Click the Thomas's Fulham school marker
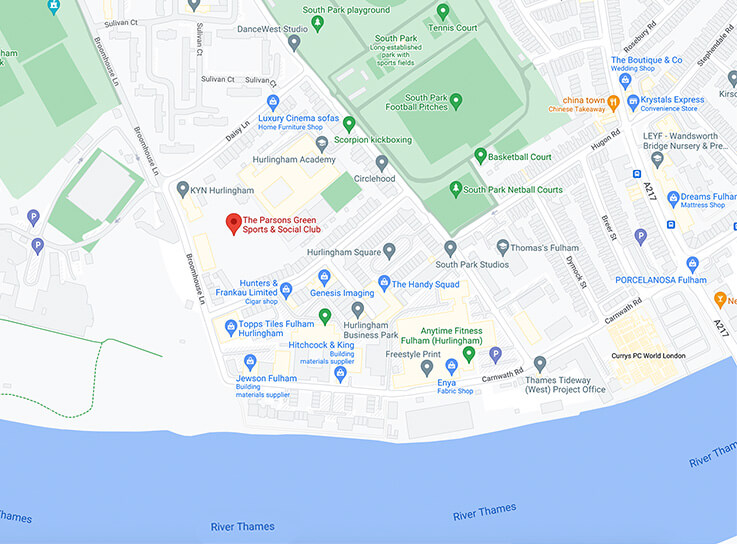 tap(502, 247)
